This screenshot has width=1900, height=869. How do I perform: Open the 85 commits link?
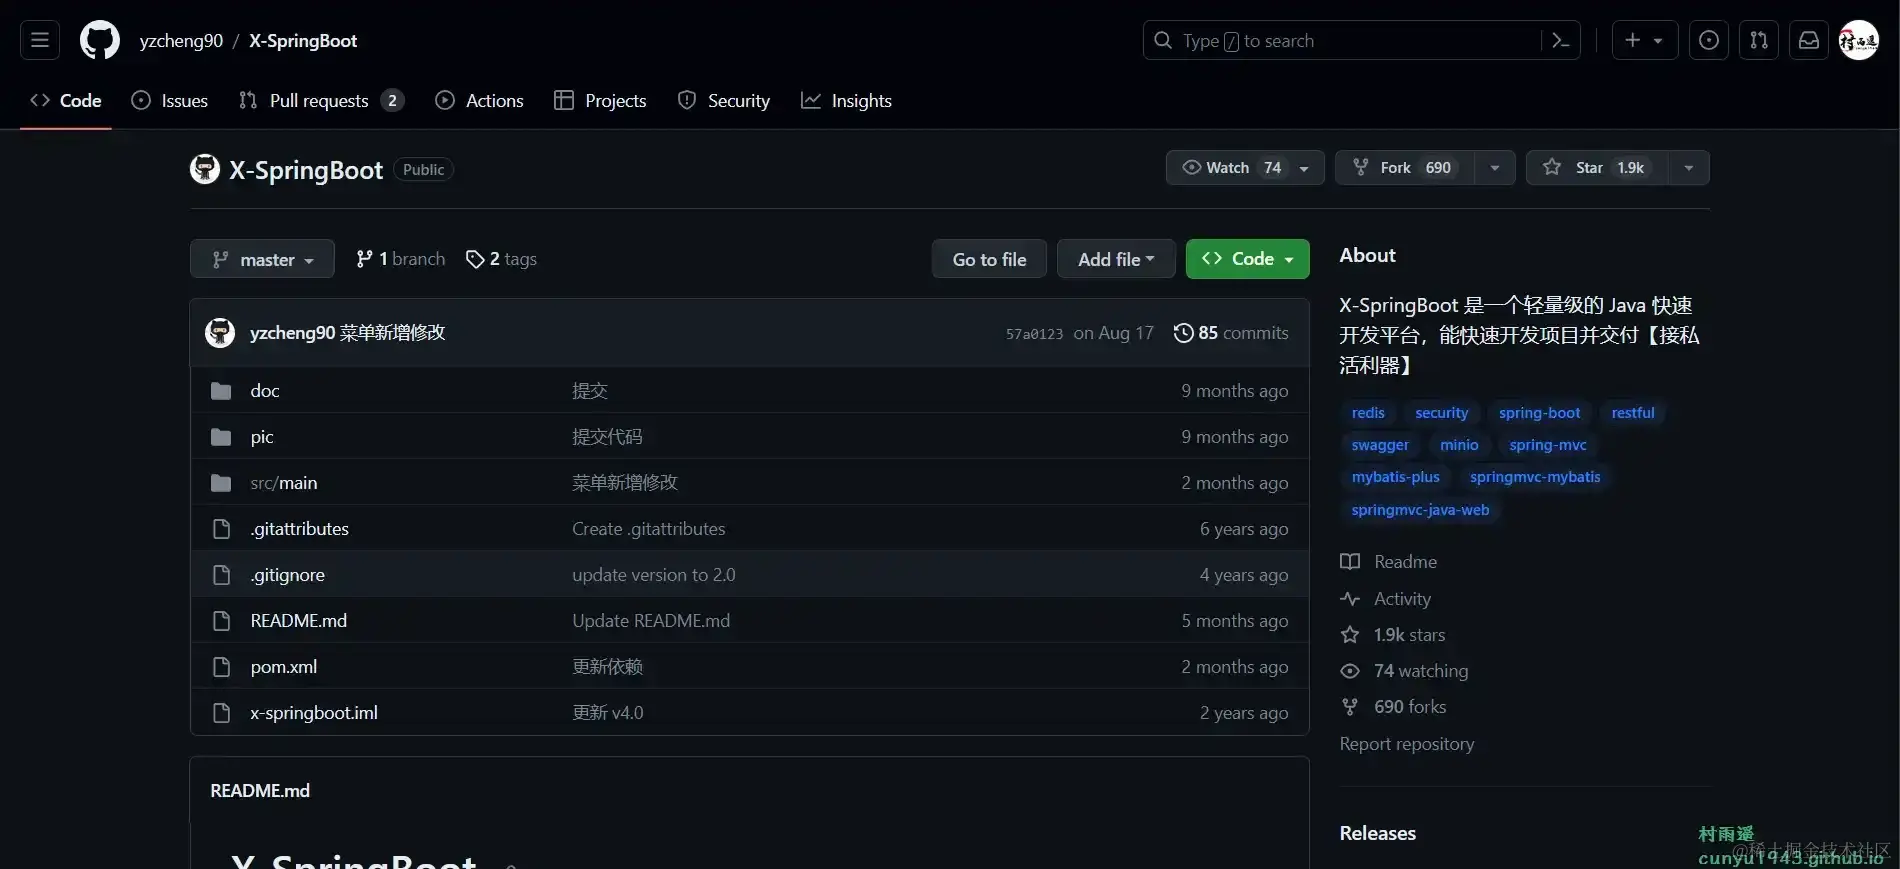pyautogui.click(x=1231, y=333)
